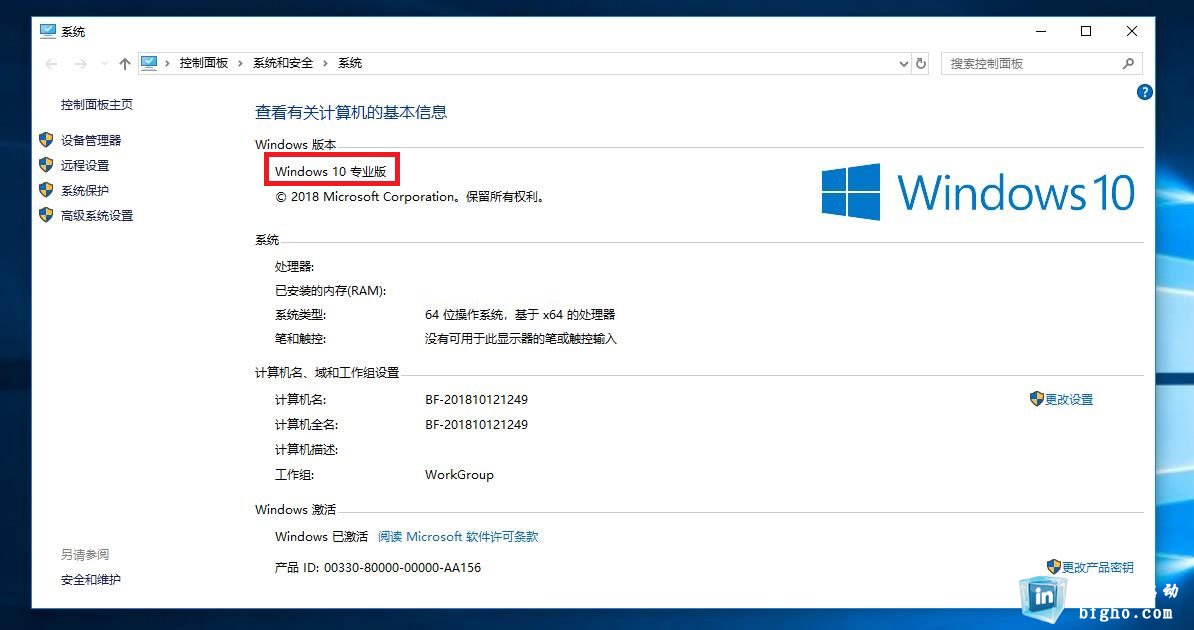Click the search magnifier icon

[1129, 64]
